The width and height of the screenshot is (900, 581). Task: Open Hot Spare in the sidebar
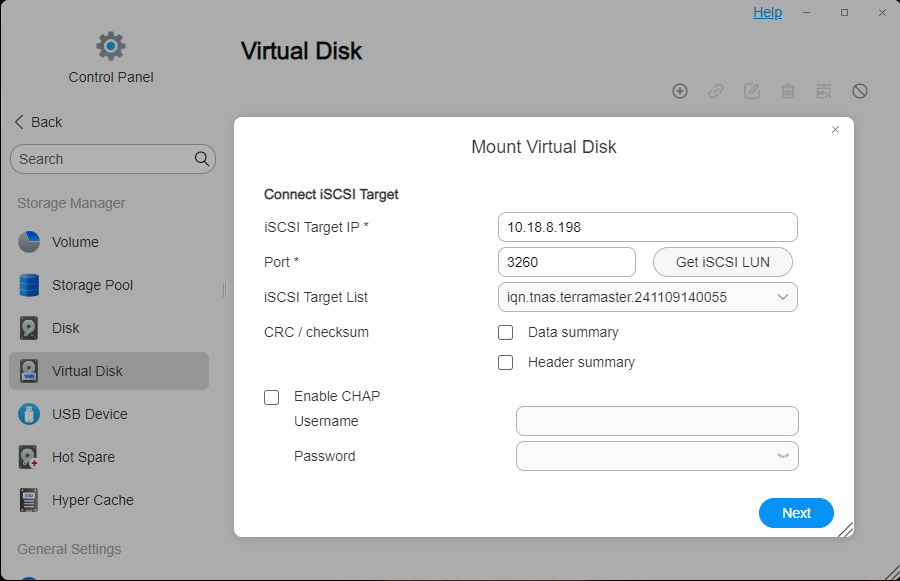[x=83, y=457]
